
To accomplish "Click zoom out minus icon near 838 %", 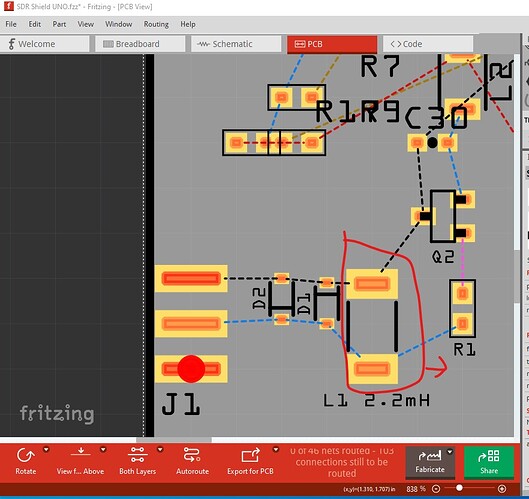I will pos(436,489).
